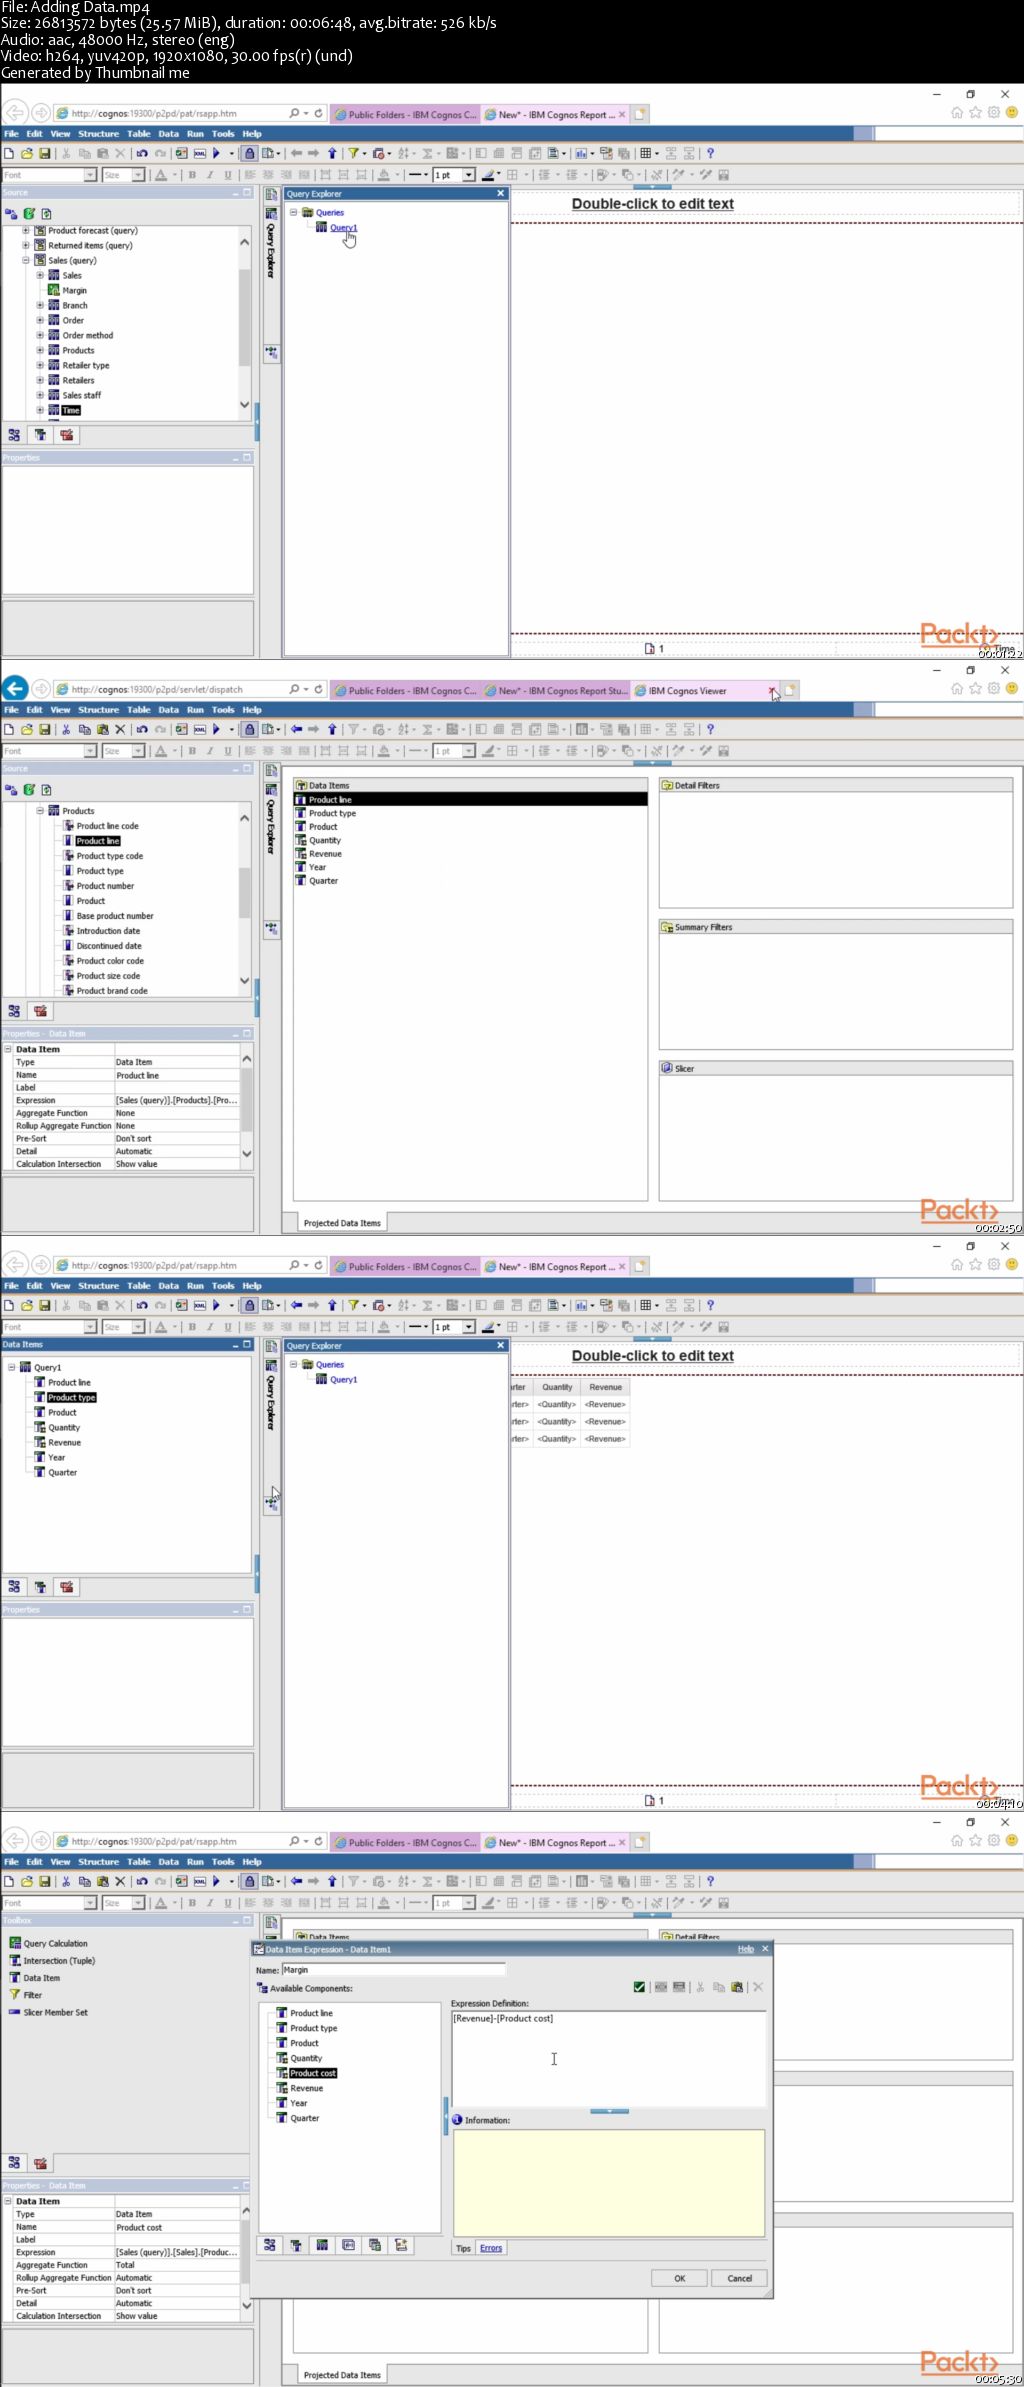Image resolution: width=1024 pixels, height=2387 pixels.
Task: Click the Query1 link in third frame Query Explorer
Action: coord(343,1380)
